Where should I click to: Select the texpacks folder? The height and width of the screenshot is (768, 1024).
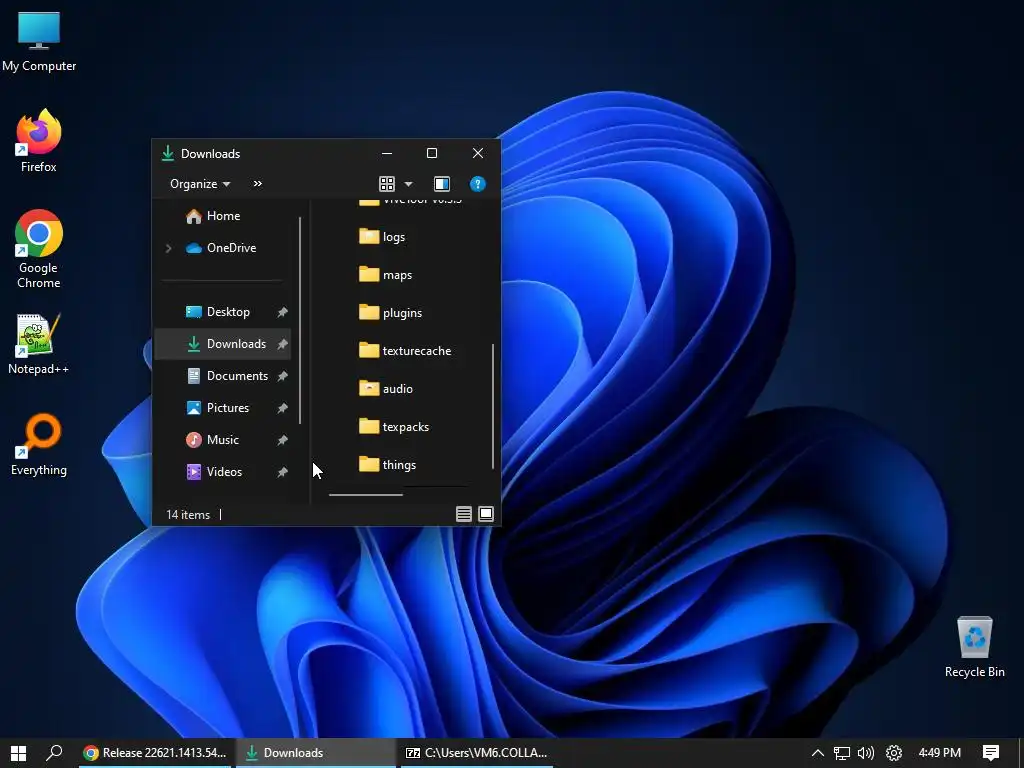pos(394,426)
